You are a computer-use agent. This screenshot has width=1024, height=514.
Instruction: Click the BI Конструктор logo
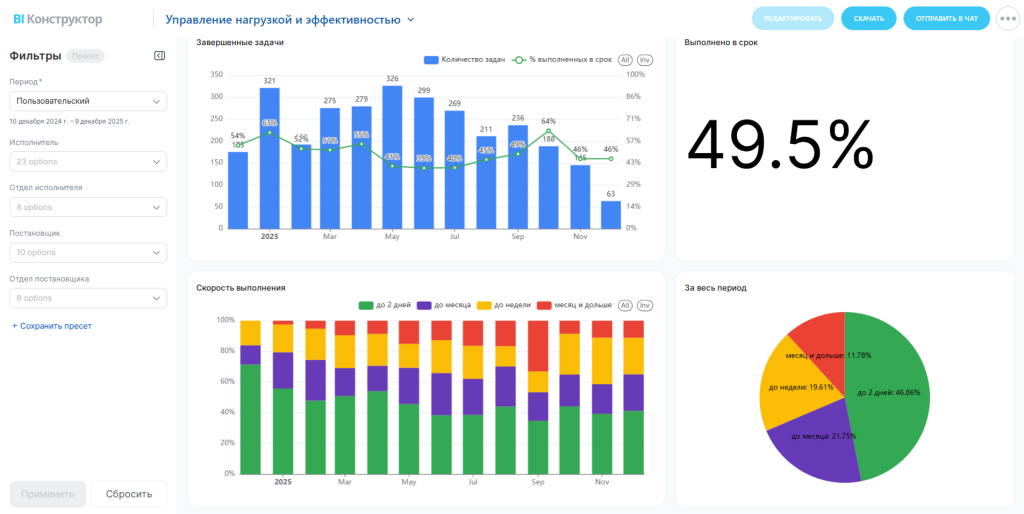click(x=57, y=20)
